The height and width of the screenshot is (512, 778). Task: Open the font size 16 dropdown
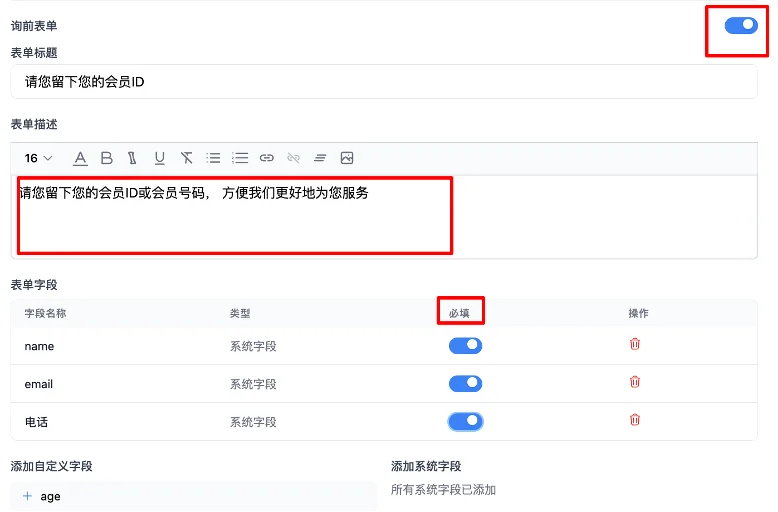pos(38,158)
